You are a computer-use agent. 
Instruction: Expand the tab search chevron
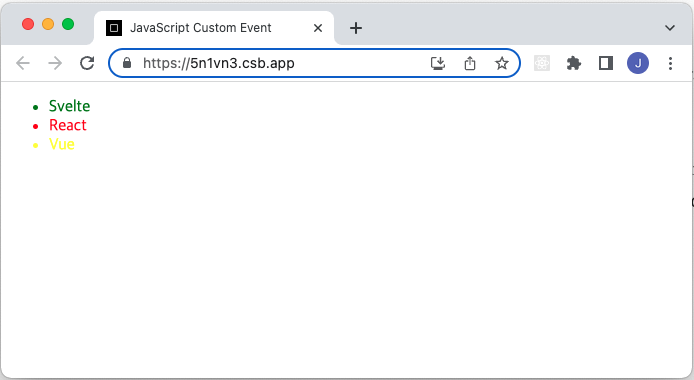point(670,28)
